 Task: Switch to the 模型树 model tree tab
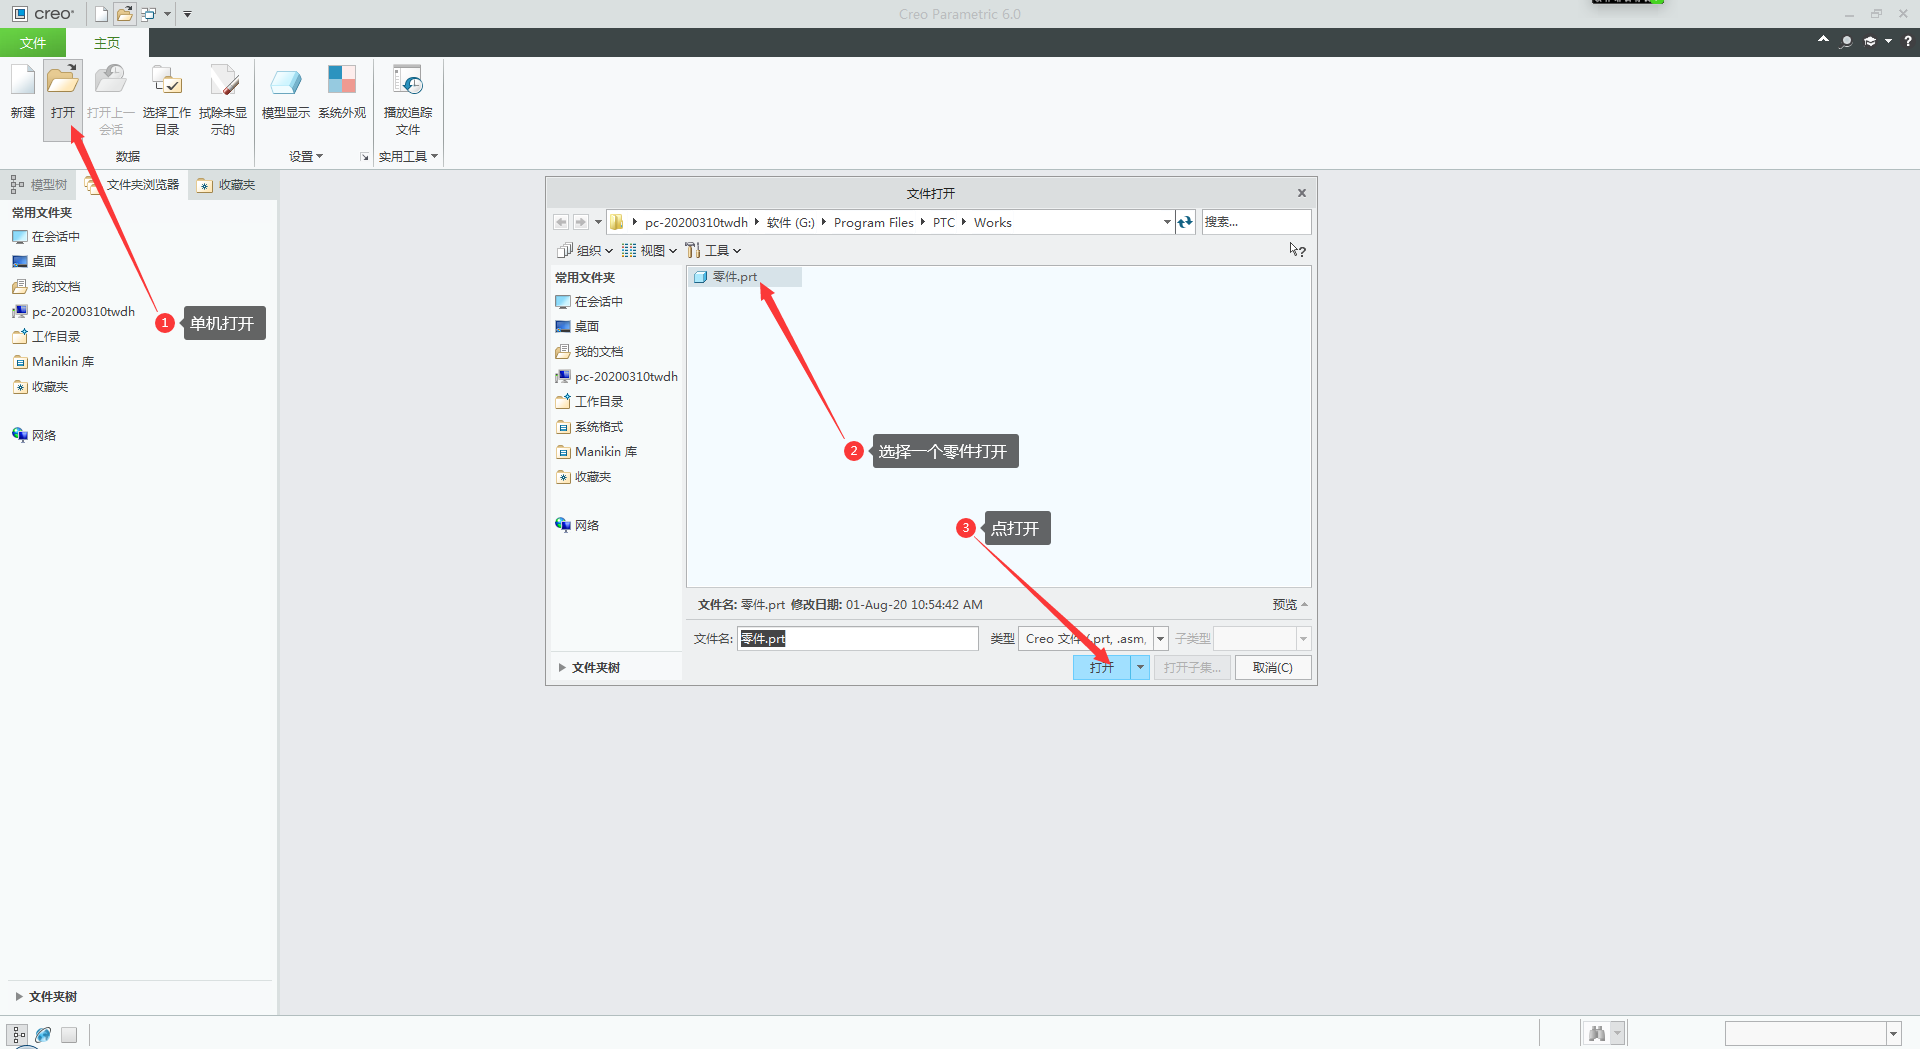pos(39,185)
